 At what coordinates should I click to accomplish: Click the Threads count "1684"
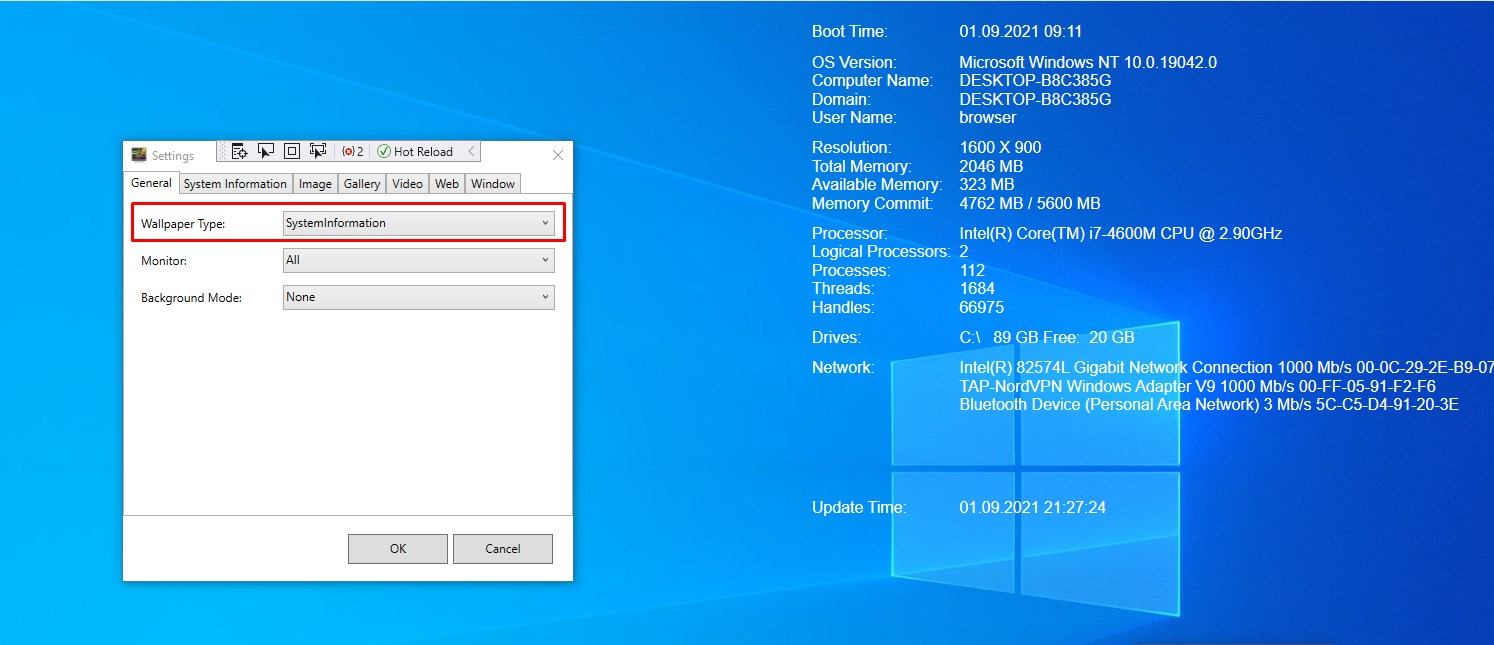click(977, 288)
